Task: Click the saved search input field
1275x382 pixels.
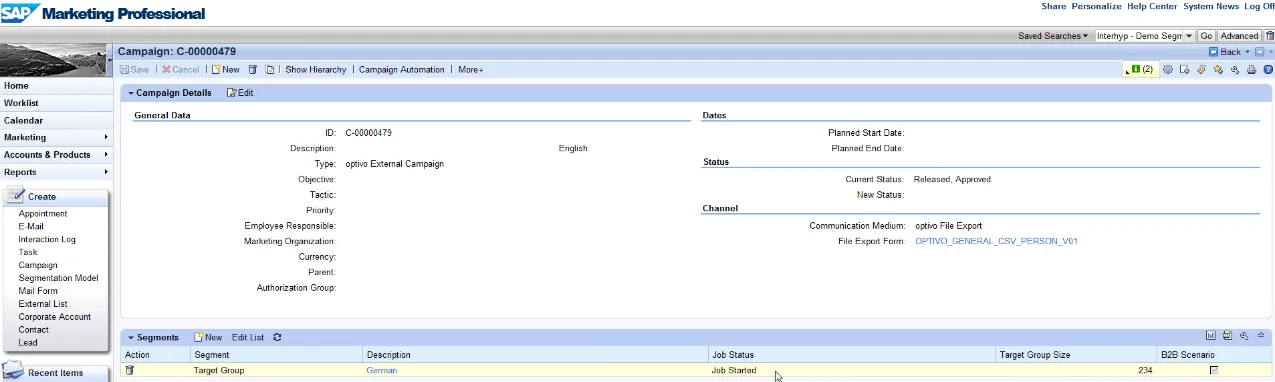Action: coord(1139,36)
